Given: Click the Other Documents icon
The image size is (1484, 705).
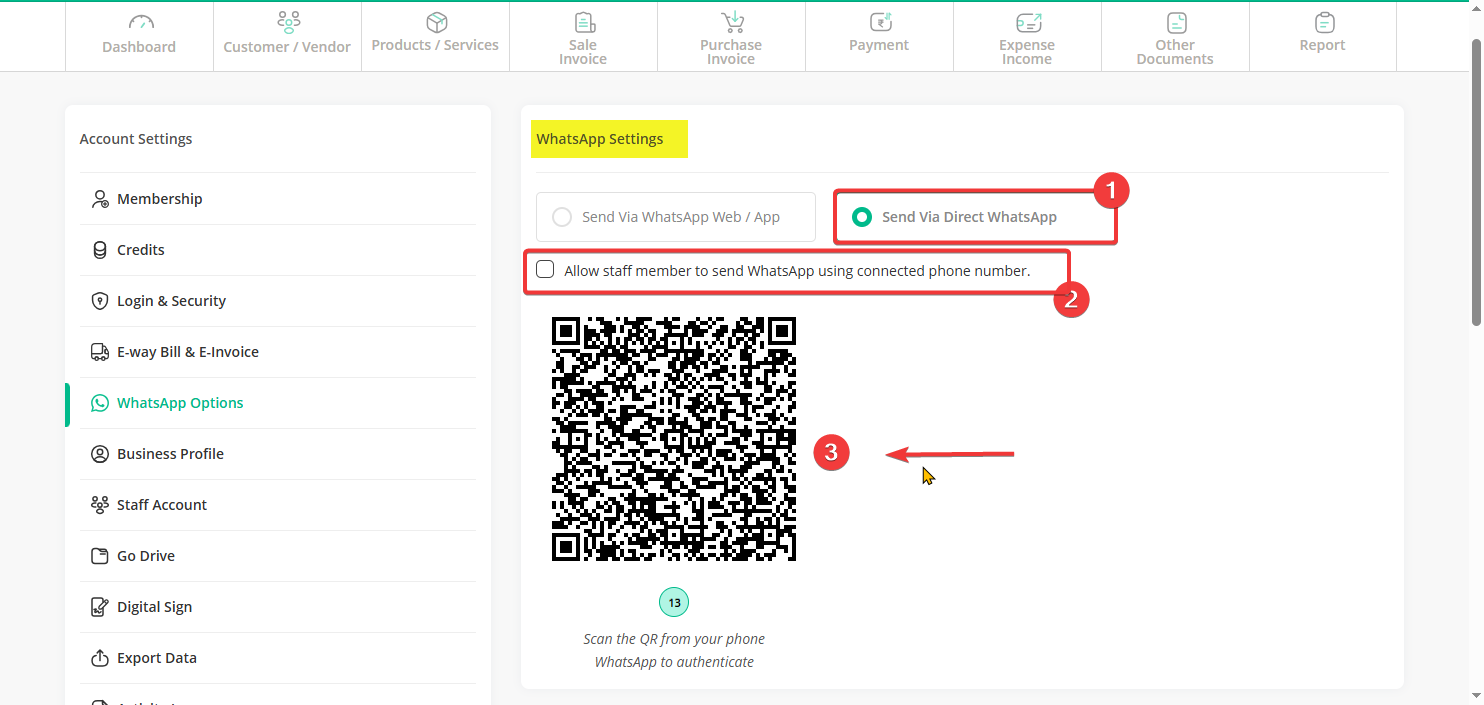Looking at the screenshot, I should 1176,22.
